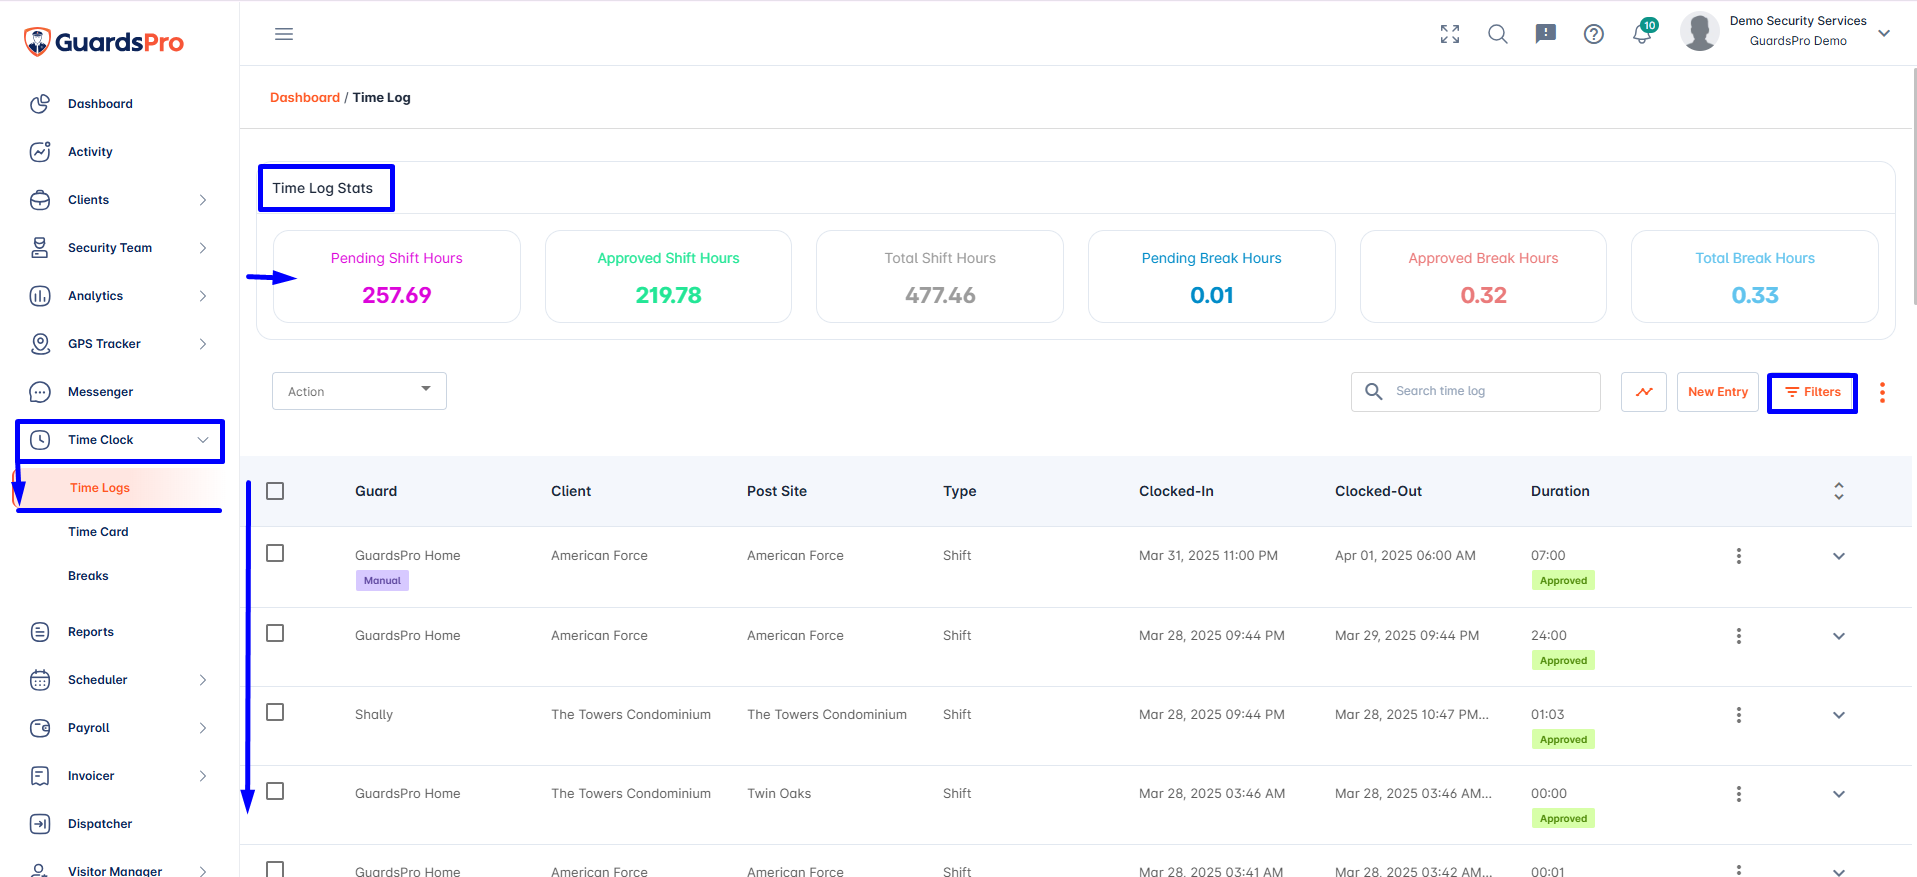Open Time Card submenu item
Viewport: 1917px width, 877px height.
(x=98, y=532)
